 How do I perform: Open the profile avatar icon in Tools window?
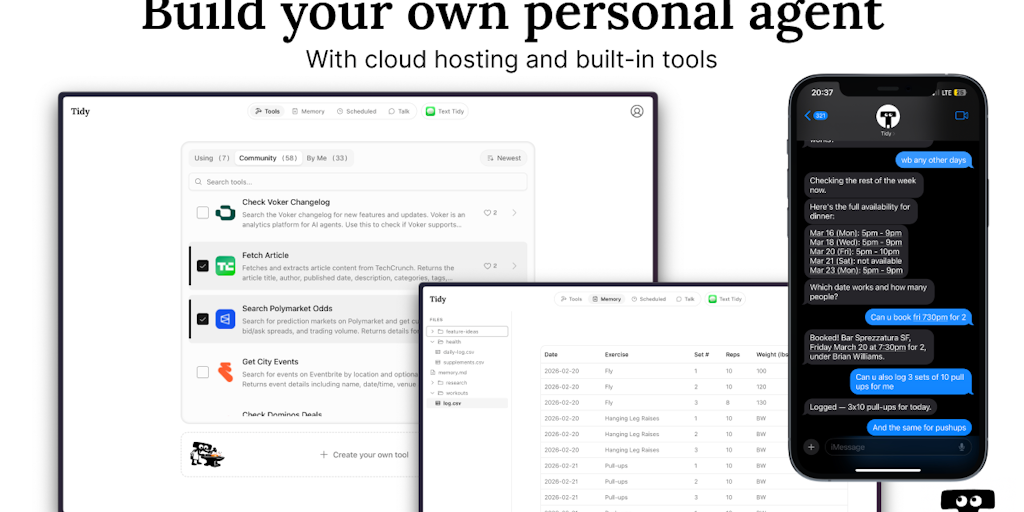[x=637, y=111]
